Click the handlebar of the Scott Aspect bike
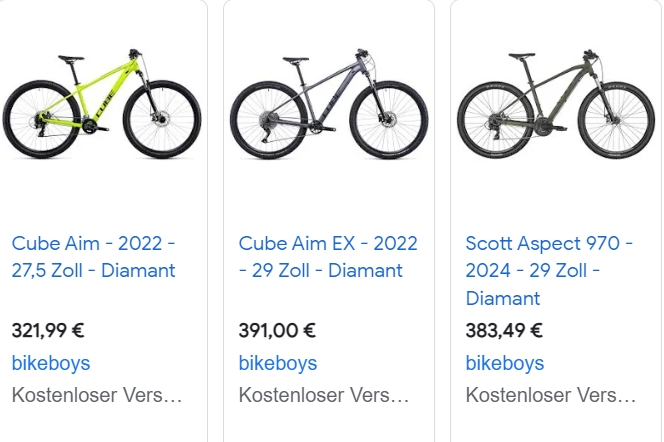 (590, 55)
